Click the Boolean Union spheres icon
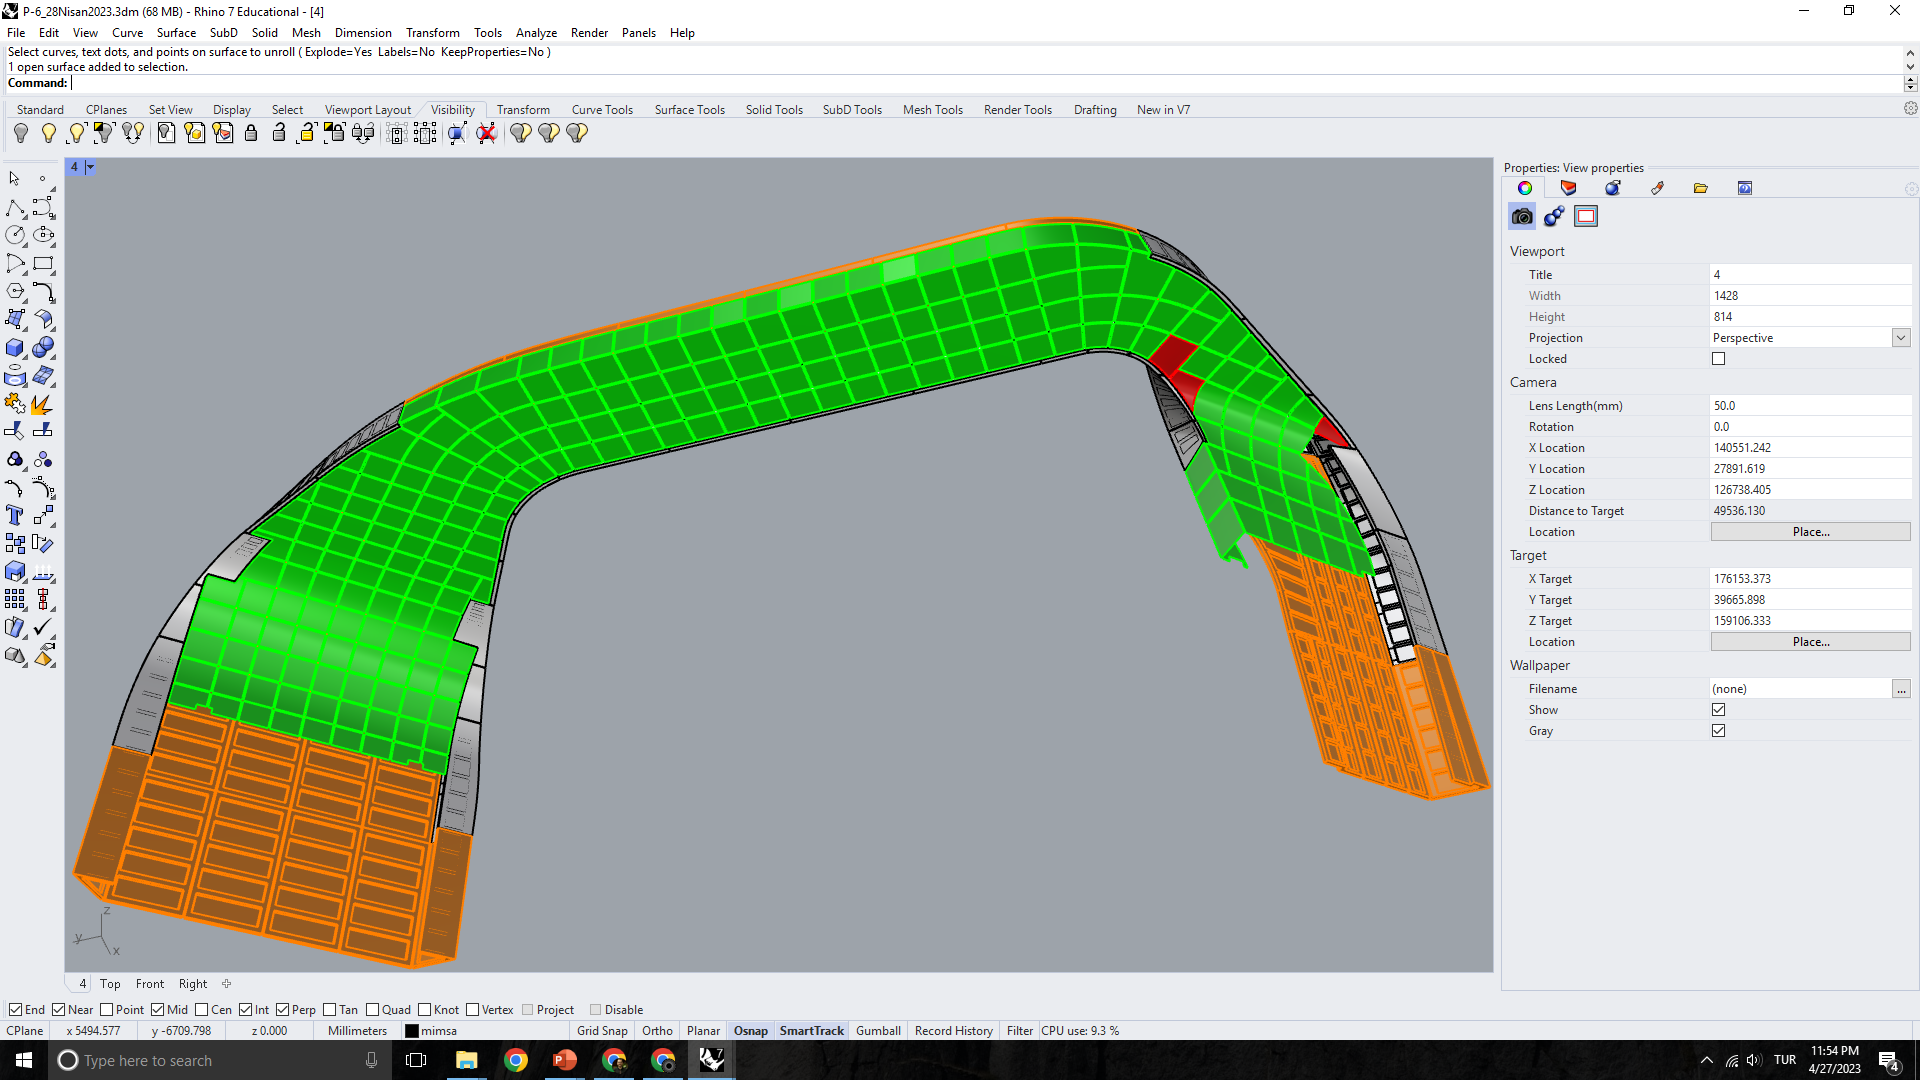1920x1080 pixels. click(x=43, y=348)
